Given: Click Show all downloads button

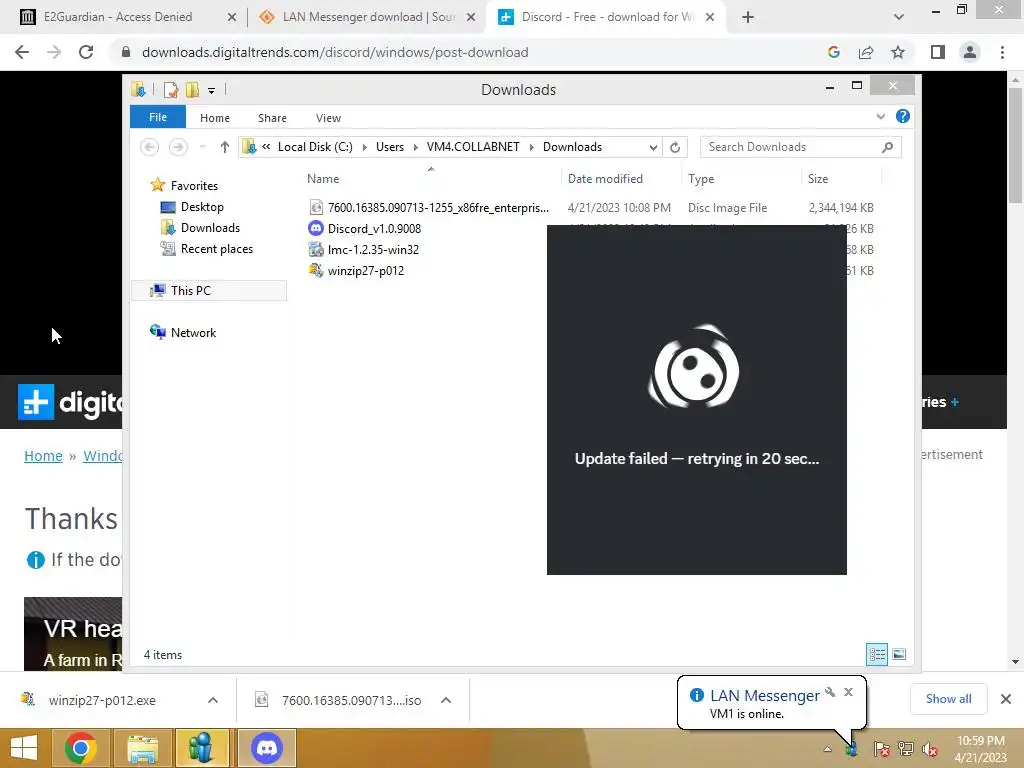Looking at the screenshot, I should [x=948, y=699].
